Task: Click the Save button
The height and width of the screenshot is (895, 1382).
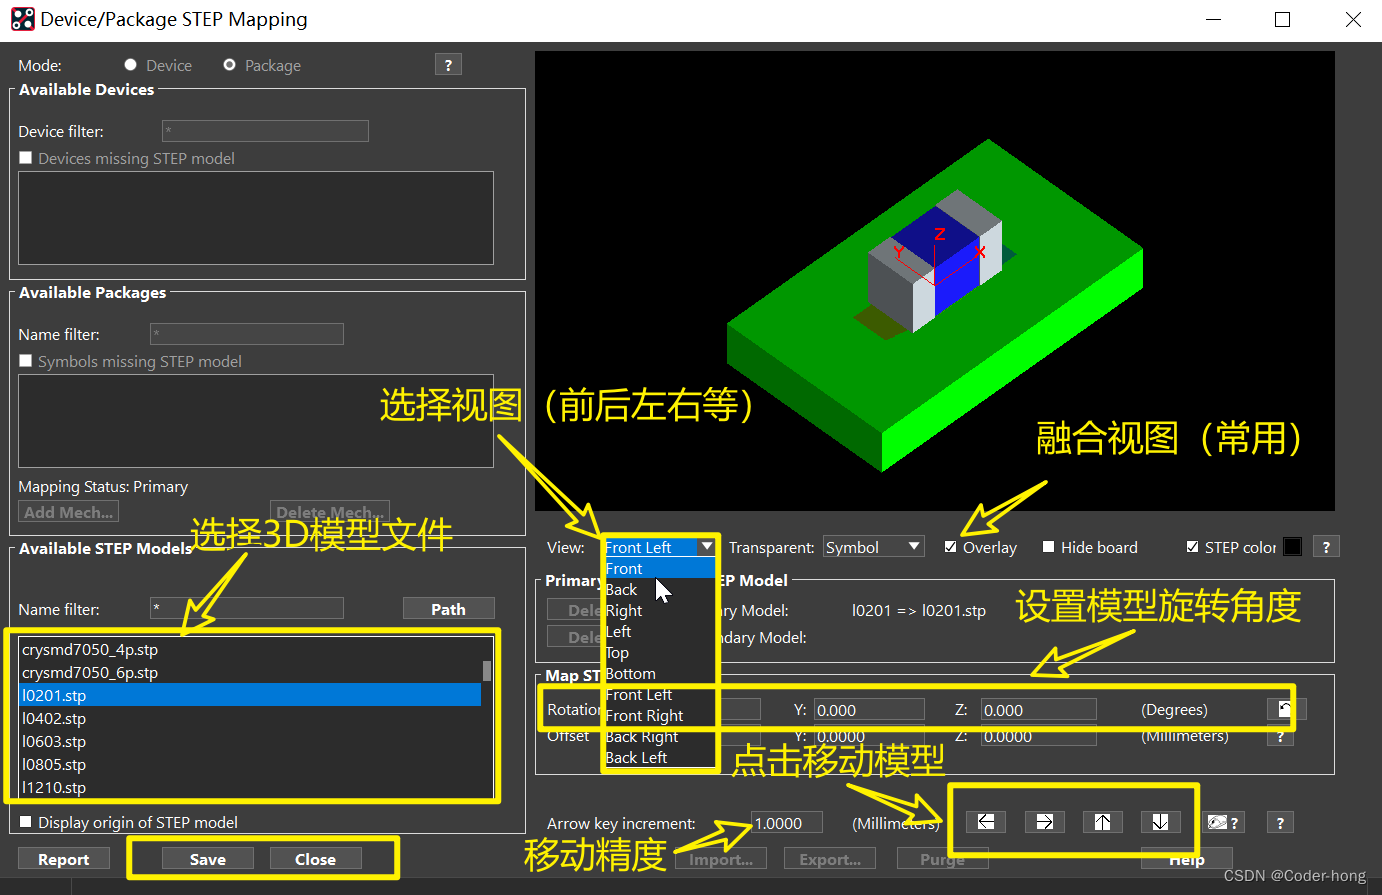Action: [x=207, y=858]
